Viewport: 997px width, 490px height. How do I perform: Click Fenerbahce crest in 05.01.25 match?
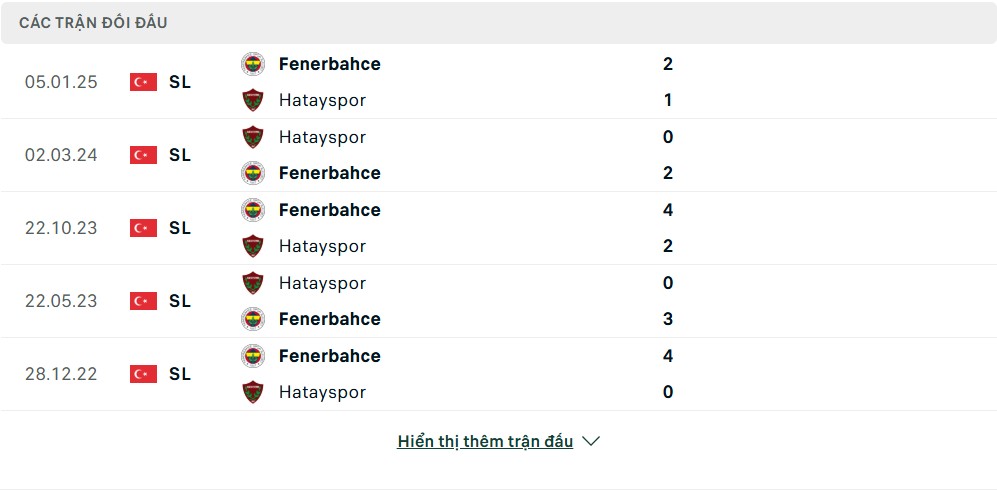tap(252, 64)
